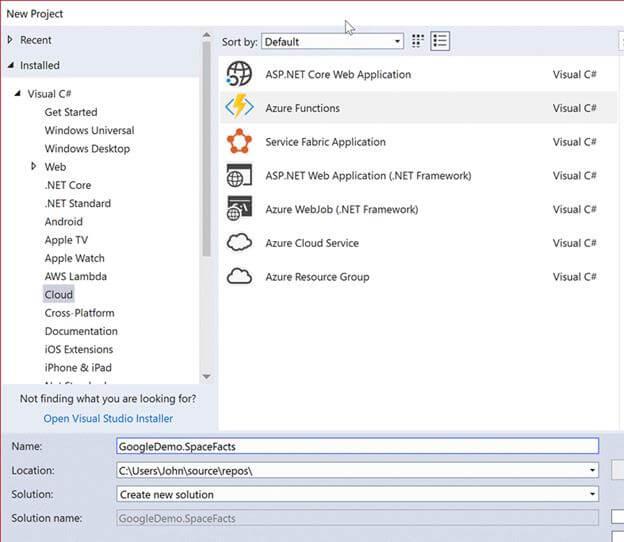This screenshot has height=542, width=624.
Task: Select the .NET Core category
Action: click(68, 185)
